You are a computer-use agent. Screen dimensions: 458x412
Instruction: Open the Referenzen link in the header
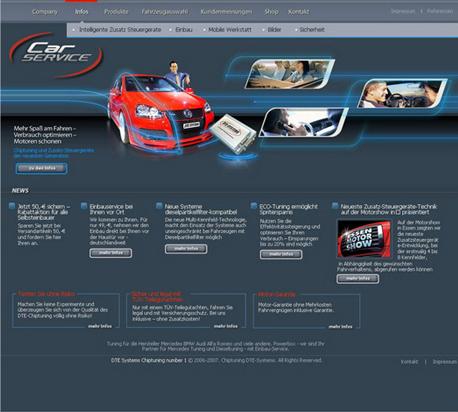pos(440,11)
